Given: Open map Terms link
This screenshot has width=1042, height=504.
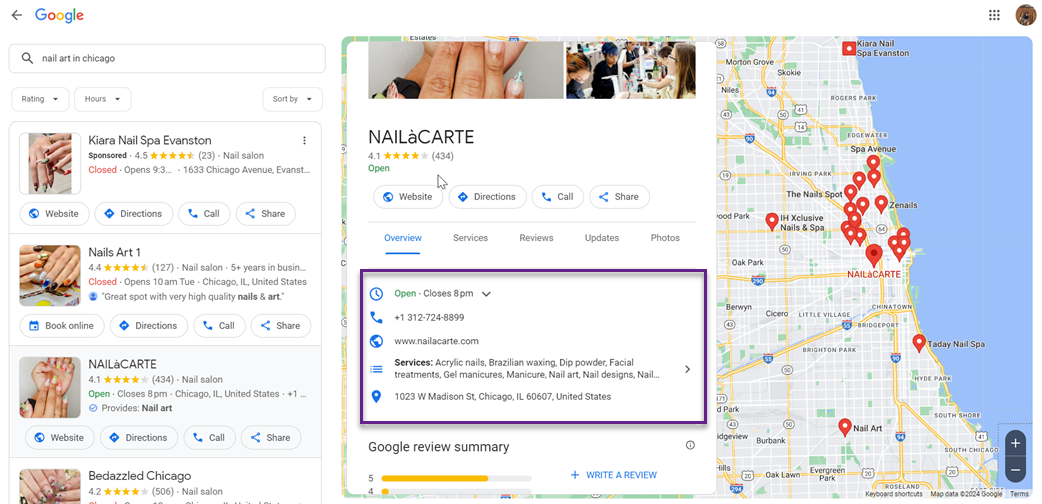Looking at the screenshot, I should [1019, 494].
